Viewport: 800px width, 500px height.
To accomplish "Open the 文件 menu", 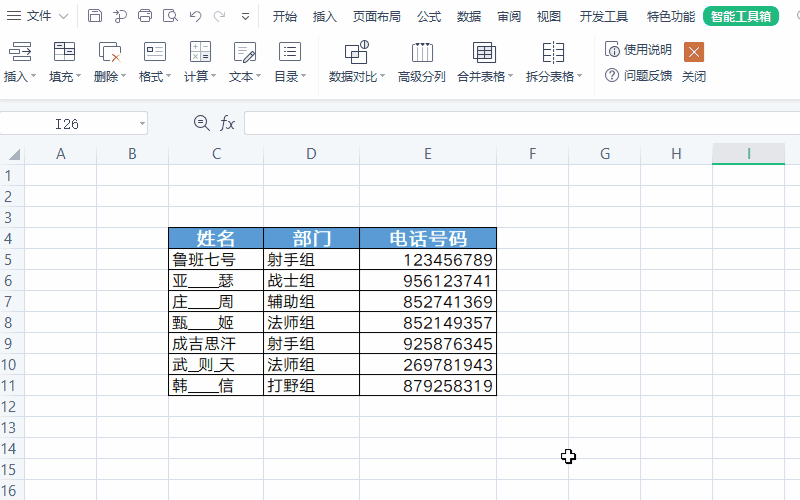I will [x=37, y=16].
